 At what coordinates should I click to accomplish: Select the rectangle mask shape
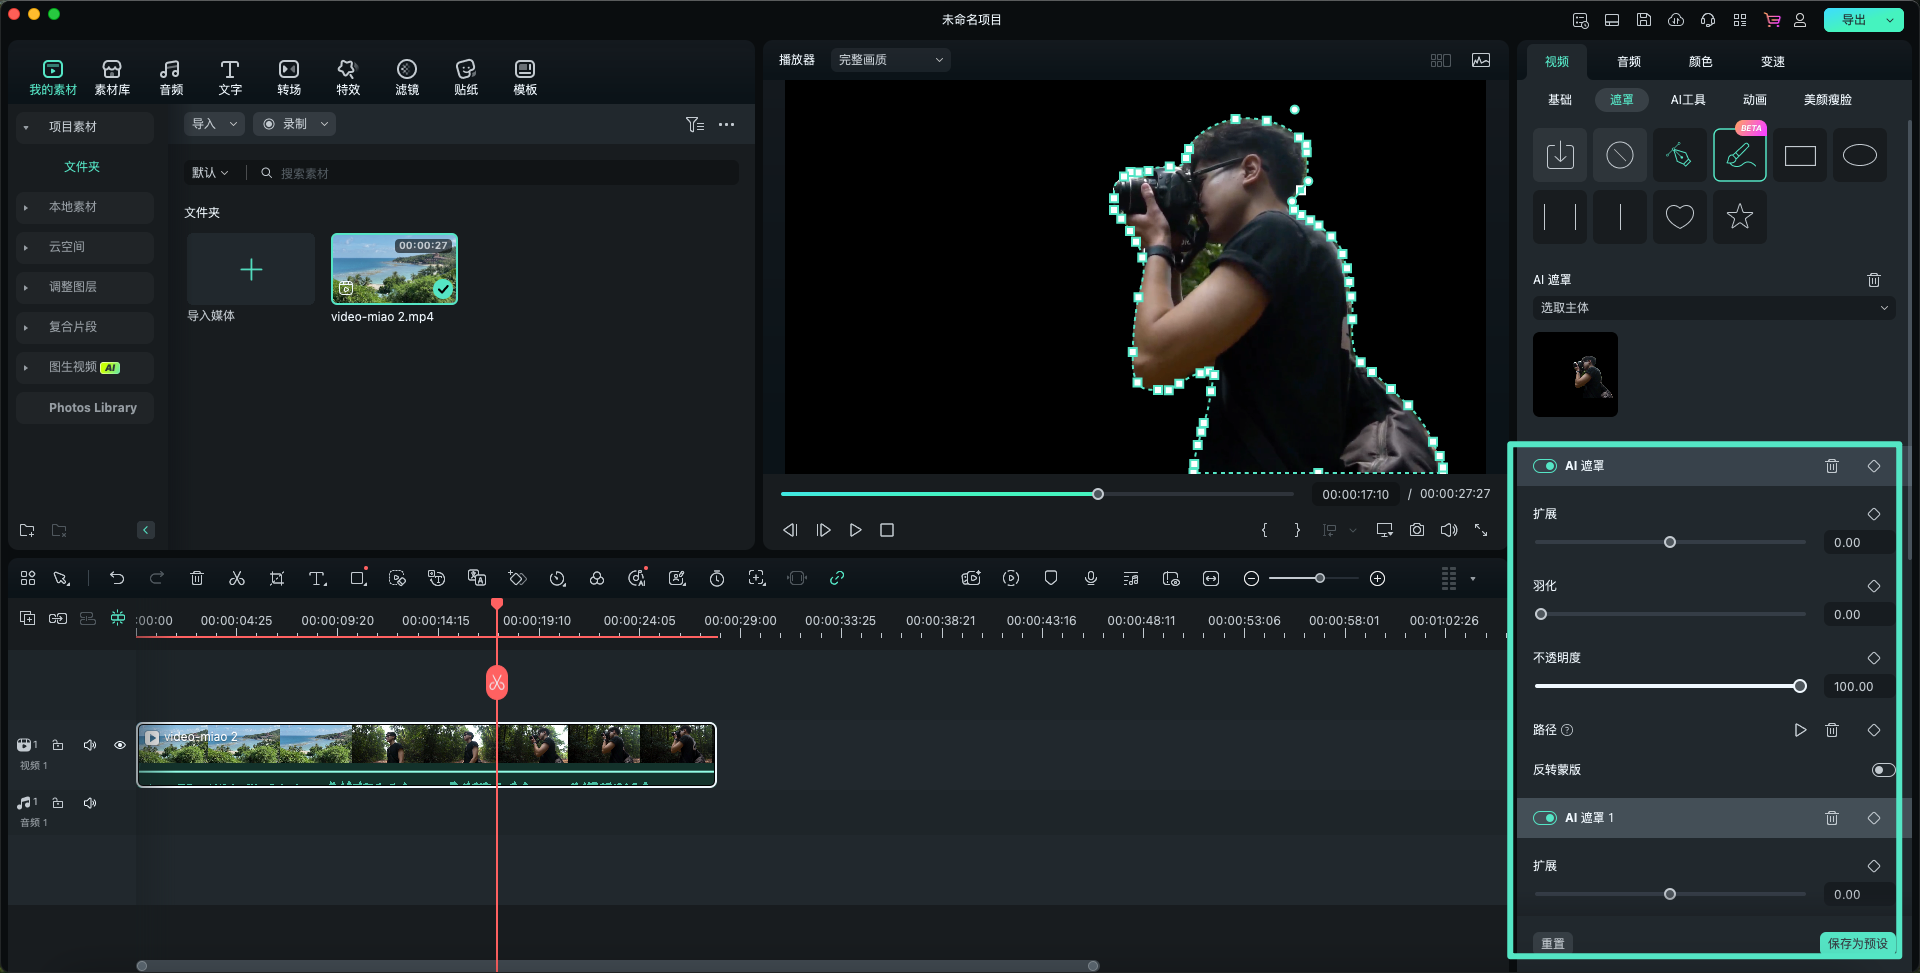pos(1799,156)
